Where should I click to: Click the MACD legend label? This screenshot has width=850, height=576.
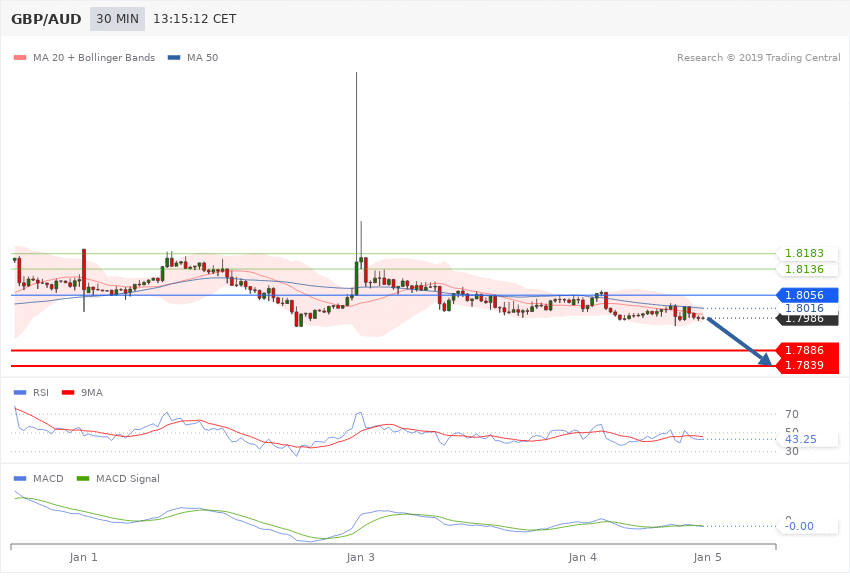tap(48, 478)
